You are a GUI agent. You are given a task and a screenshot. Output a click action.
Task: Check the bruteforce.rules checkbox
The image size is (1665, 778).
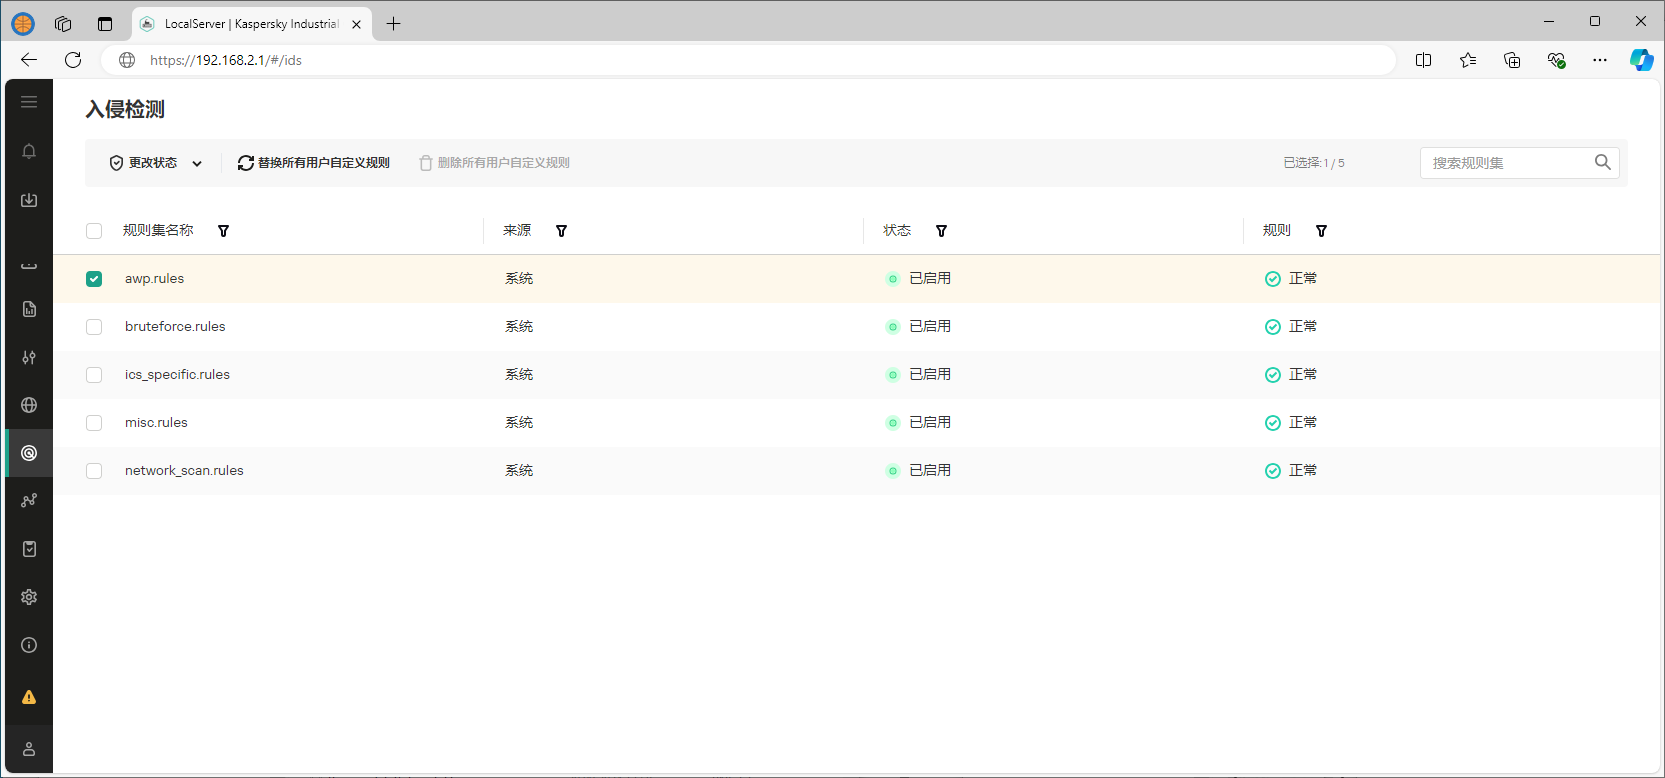click(94, 327)
